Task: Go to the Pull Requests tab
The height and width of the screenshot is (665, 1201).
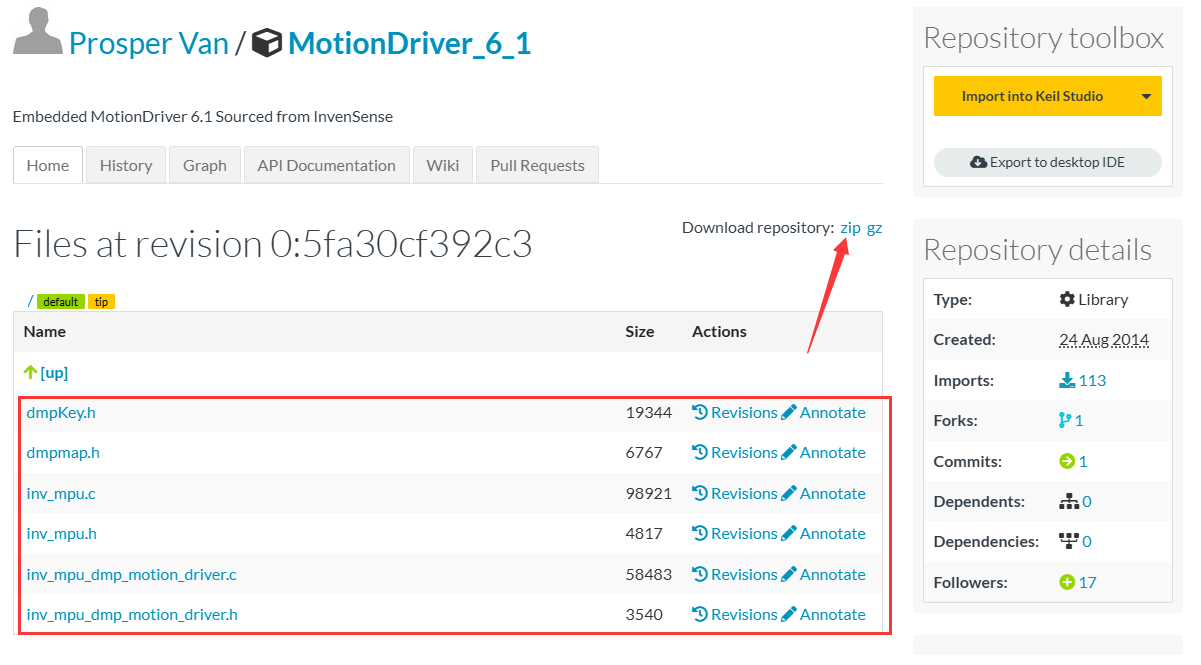Action: (537, 166)
